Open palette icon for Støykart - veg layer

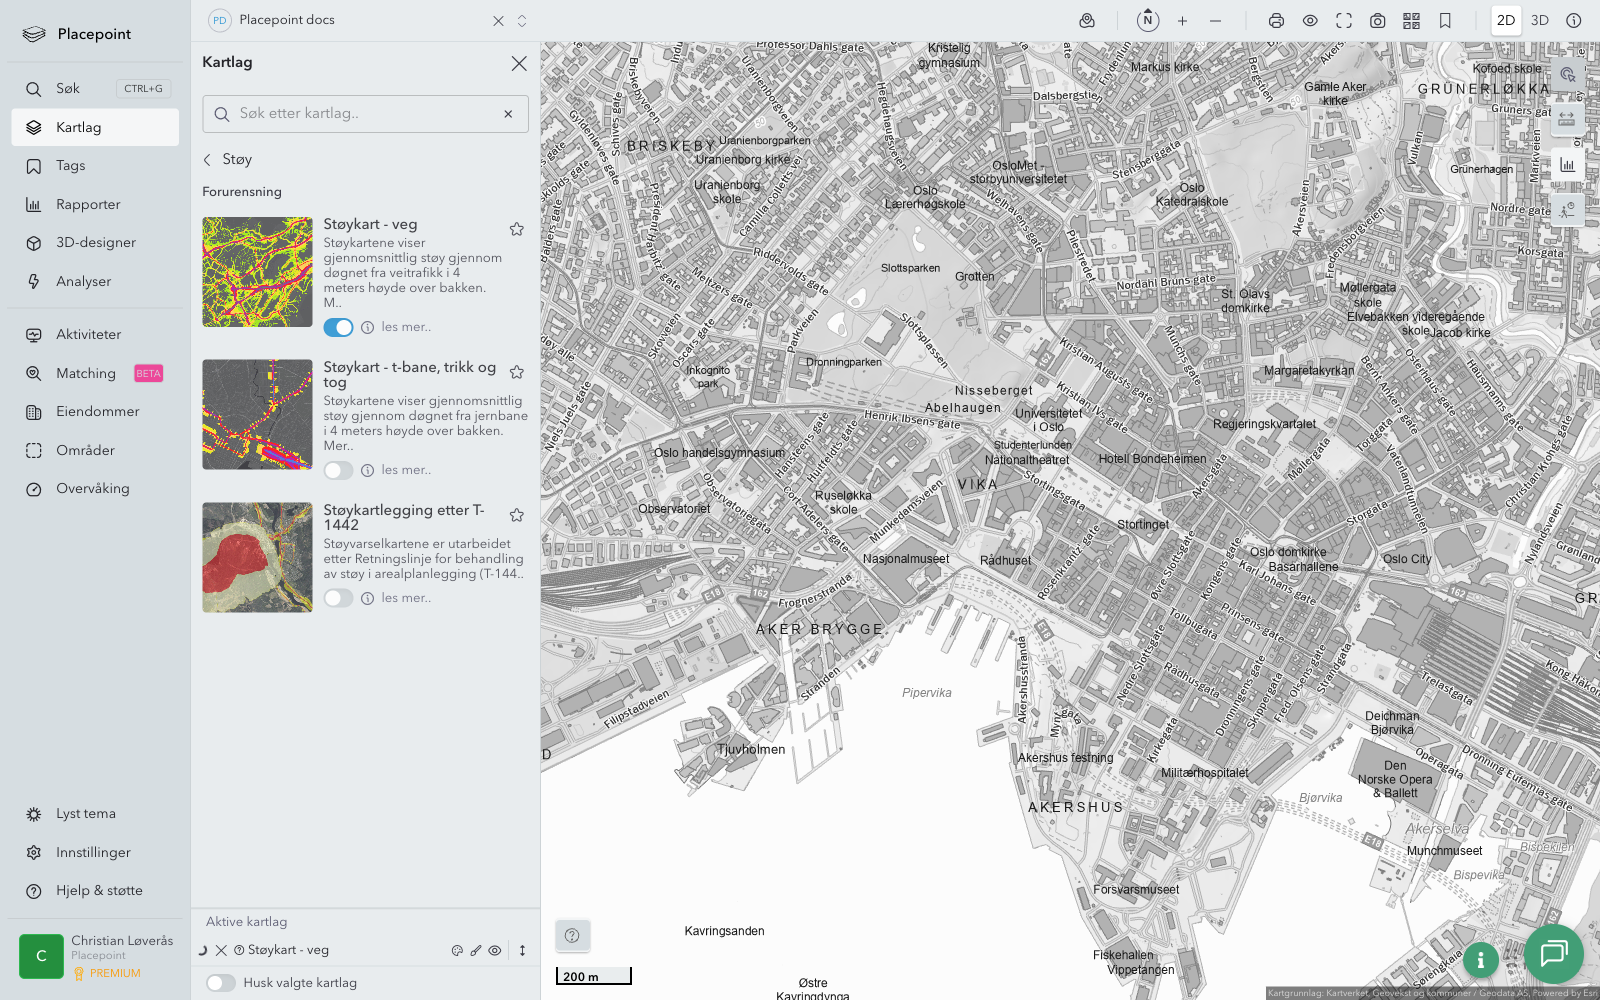coord(457,951)
